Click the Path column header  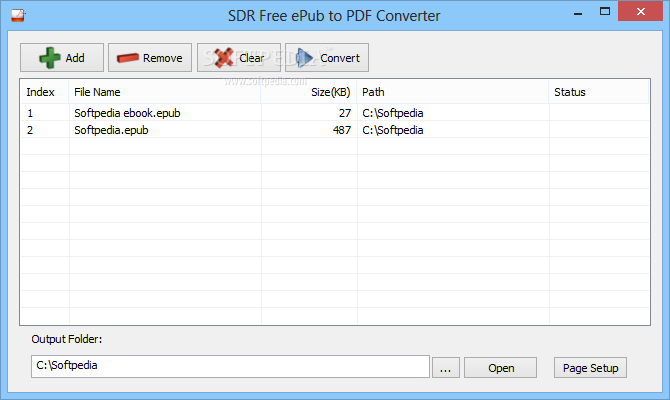pos(453,92)
